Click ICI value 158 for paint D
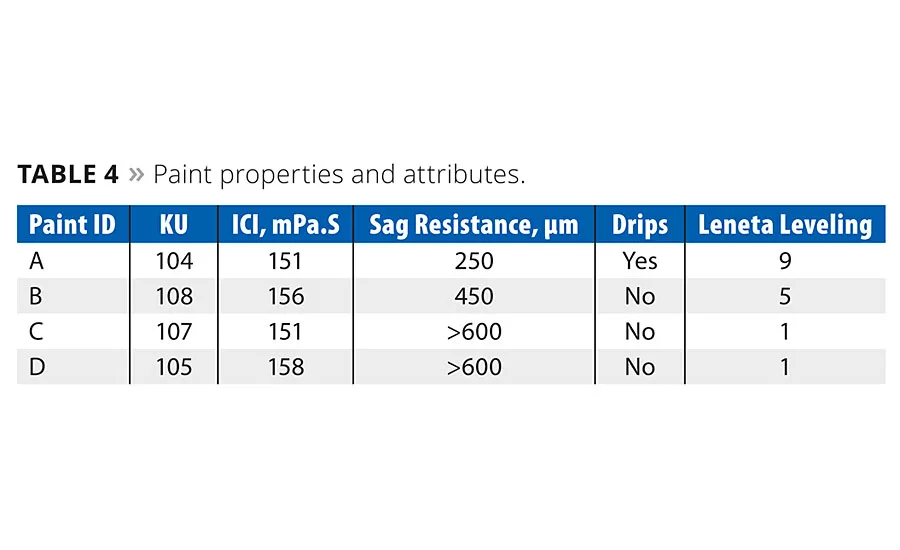900x550 pixels. tap(285, 367)
